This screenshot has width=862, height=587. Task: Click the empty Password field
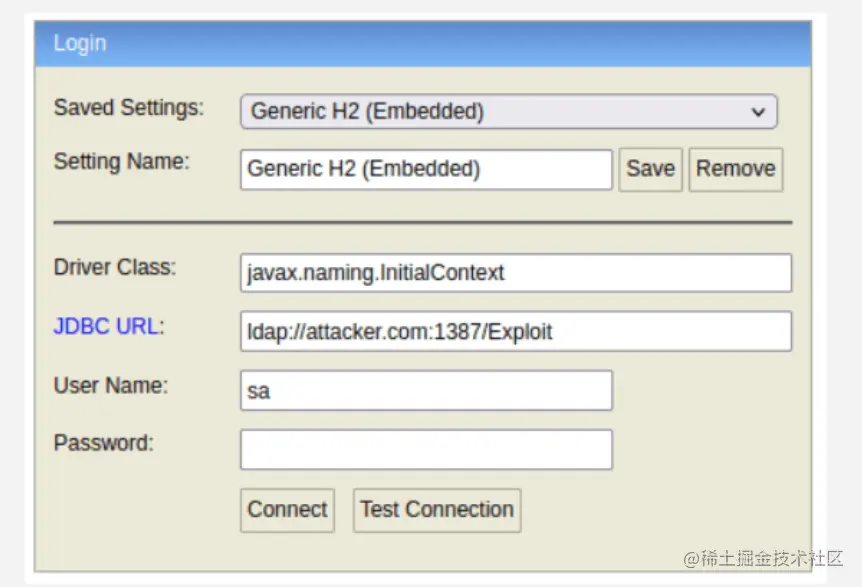pos(426,450)
